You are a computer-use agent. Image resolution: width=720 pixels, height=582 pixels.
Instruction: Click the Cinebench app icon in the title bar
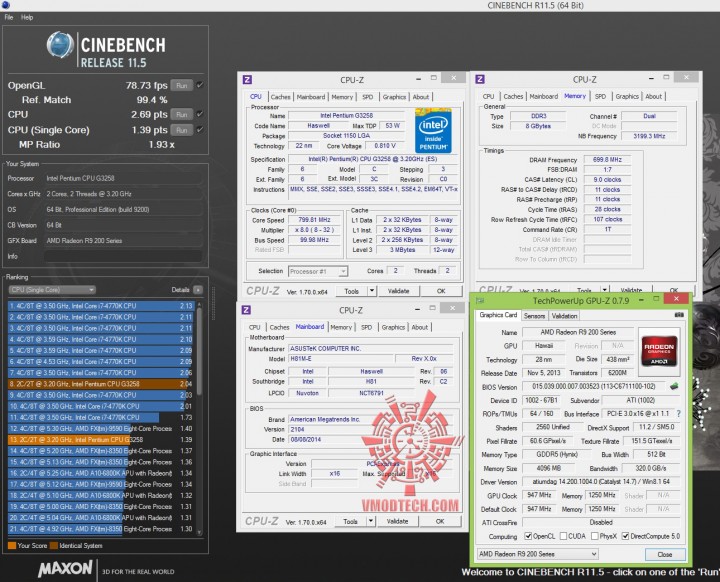(x=5, y=5)
